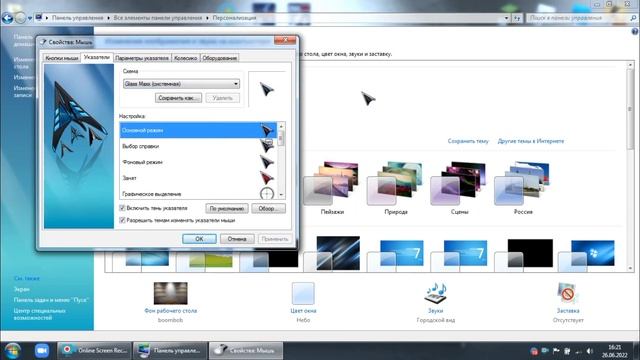The width and height of the screenshot is (640, 360).
Task: Click the Заставка icon
Action: click(568, 293)
